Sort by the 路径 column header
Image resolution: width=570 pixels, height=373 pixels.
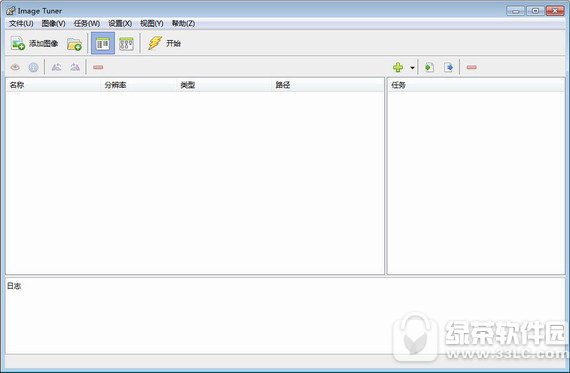(x=328, y=85)
